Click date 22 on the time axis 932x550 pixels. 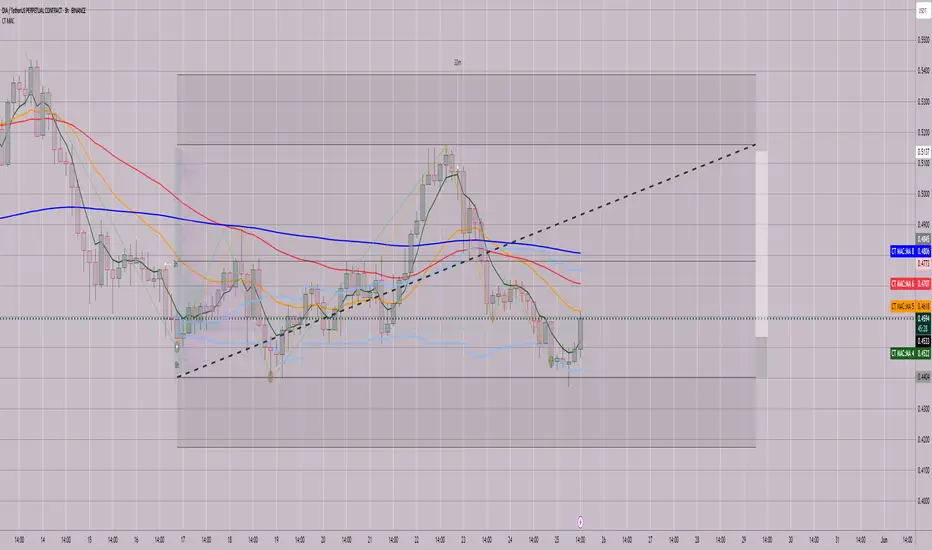click(x=417, y=540)
